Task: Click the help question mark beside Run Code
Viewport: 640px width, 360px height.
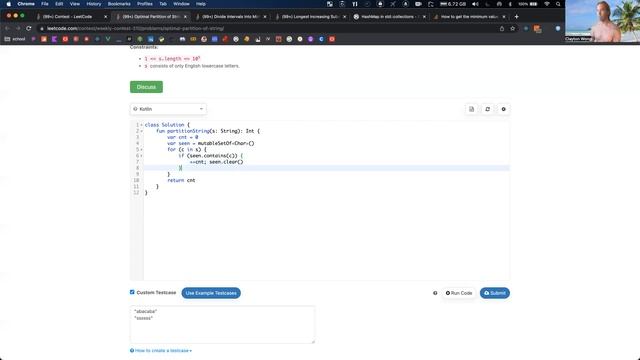Action: pos(435,293)
